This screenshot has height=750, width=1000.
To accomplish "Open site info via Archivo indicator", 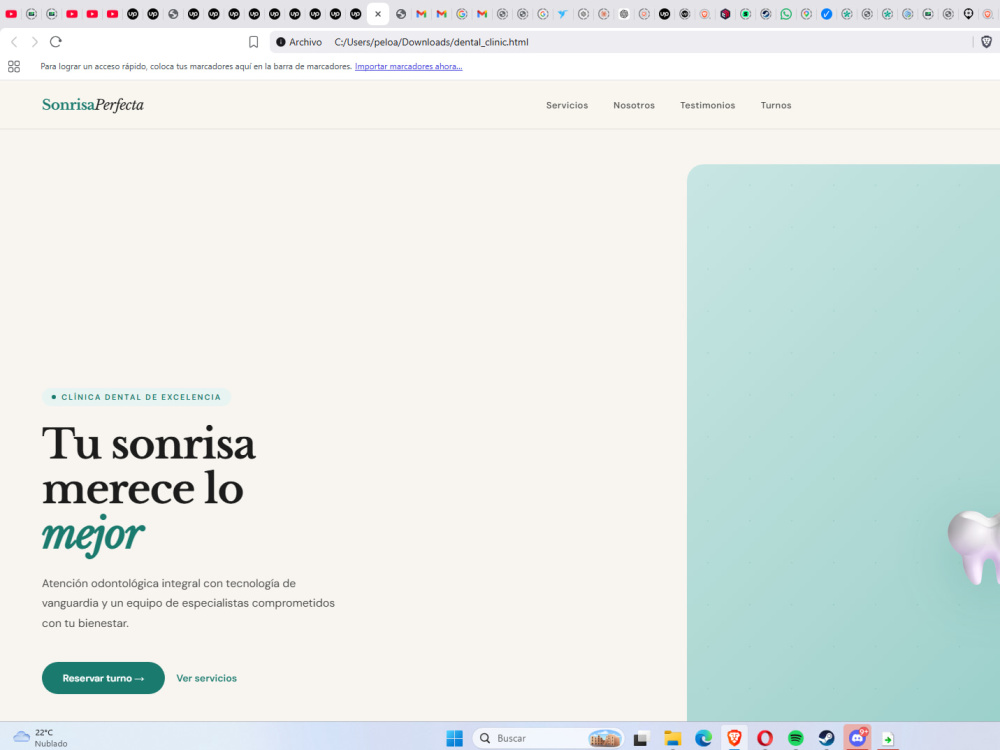I will coord(298,42).
